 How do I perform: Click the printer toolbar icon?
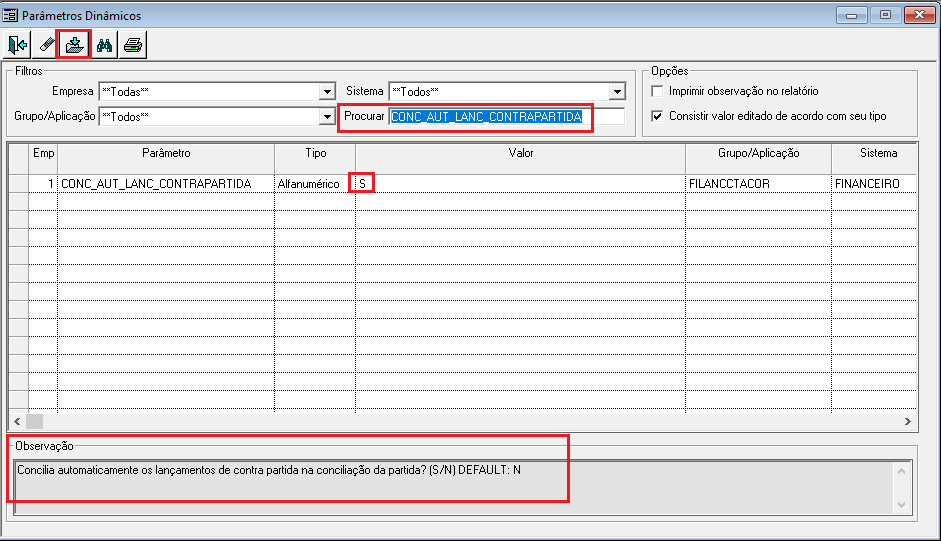133,45
